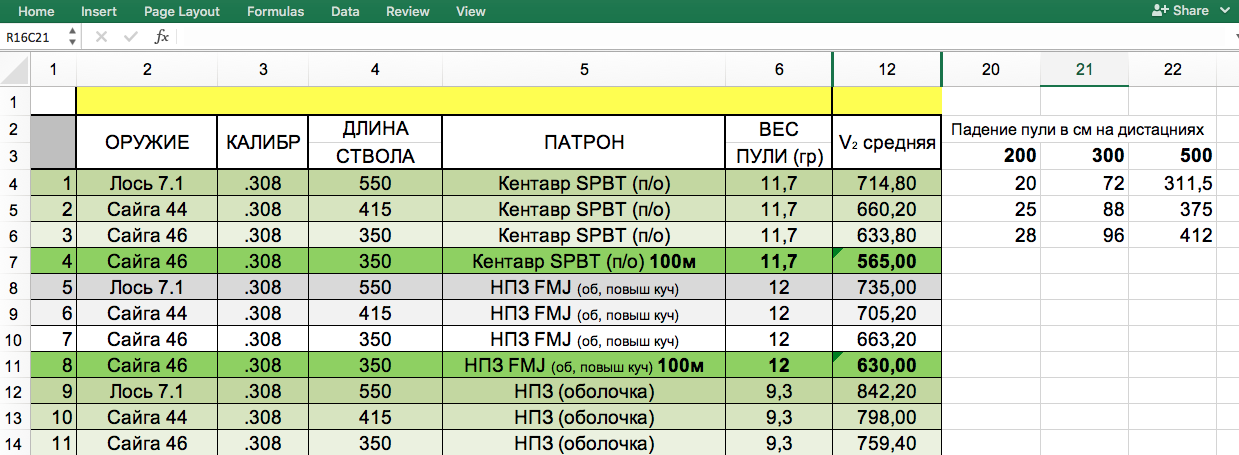The image size is (1239, 455).
Task: Click inside the formula bar input field
Action: click(700, 37)
